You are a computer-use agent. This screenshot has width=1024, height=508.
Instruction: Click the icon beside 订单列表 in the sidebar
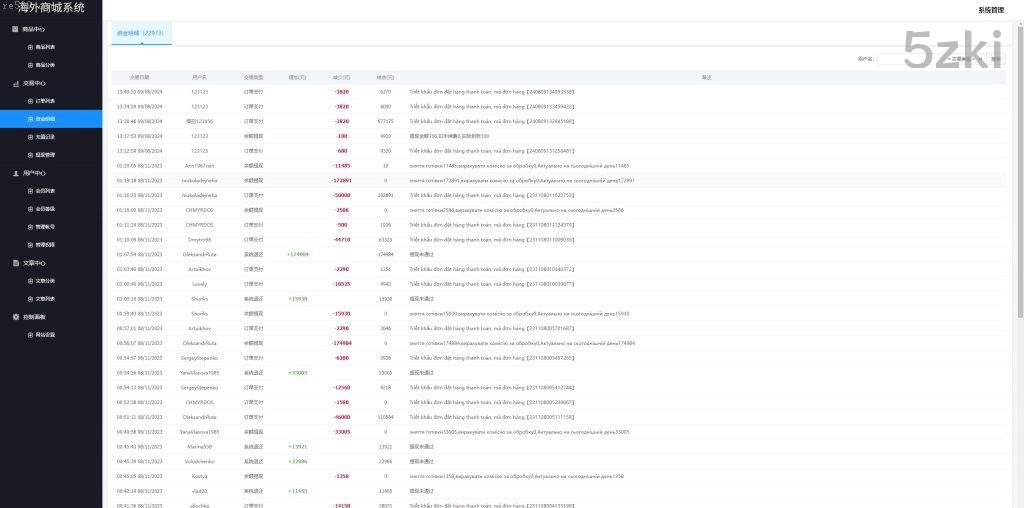pos(30,101)
